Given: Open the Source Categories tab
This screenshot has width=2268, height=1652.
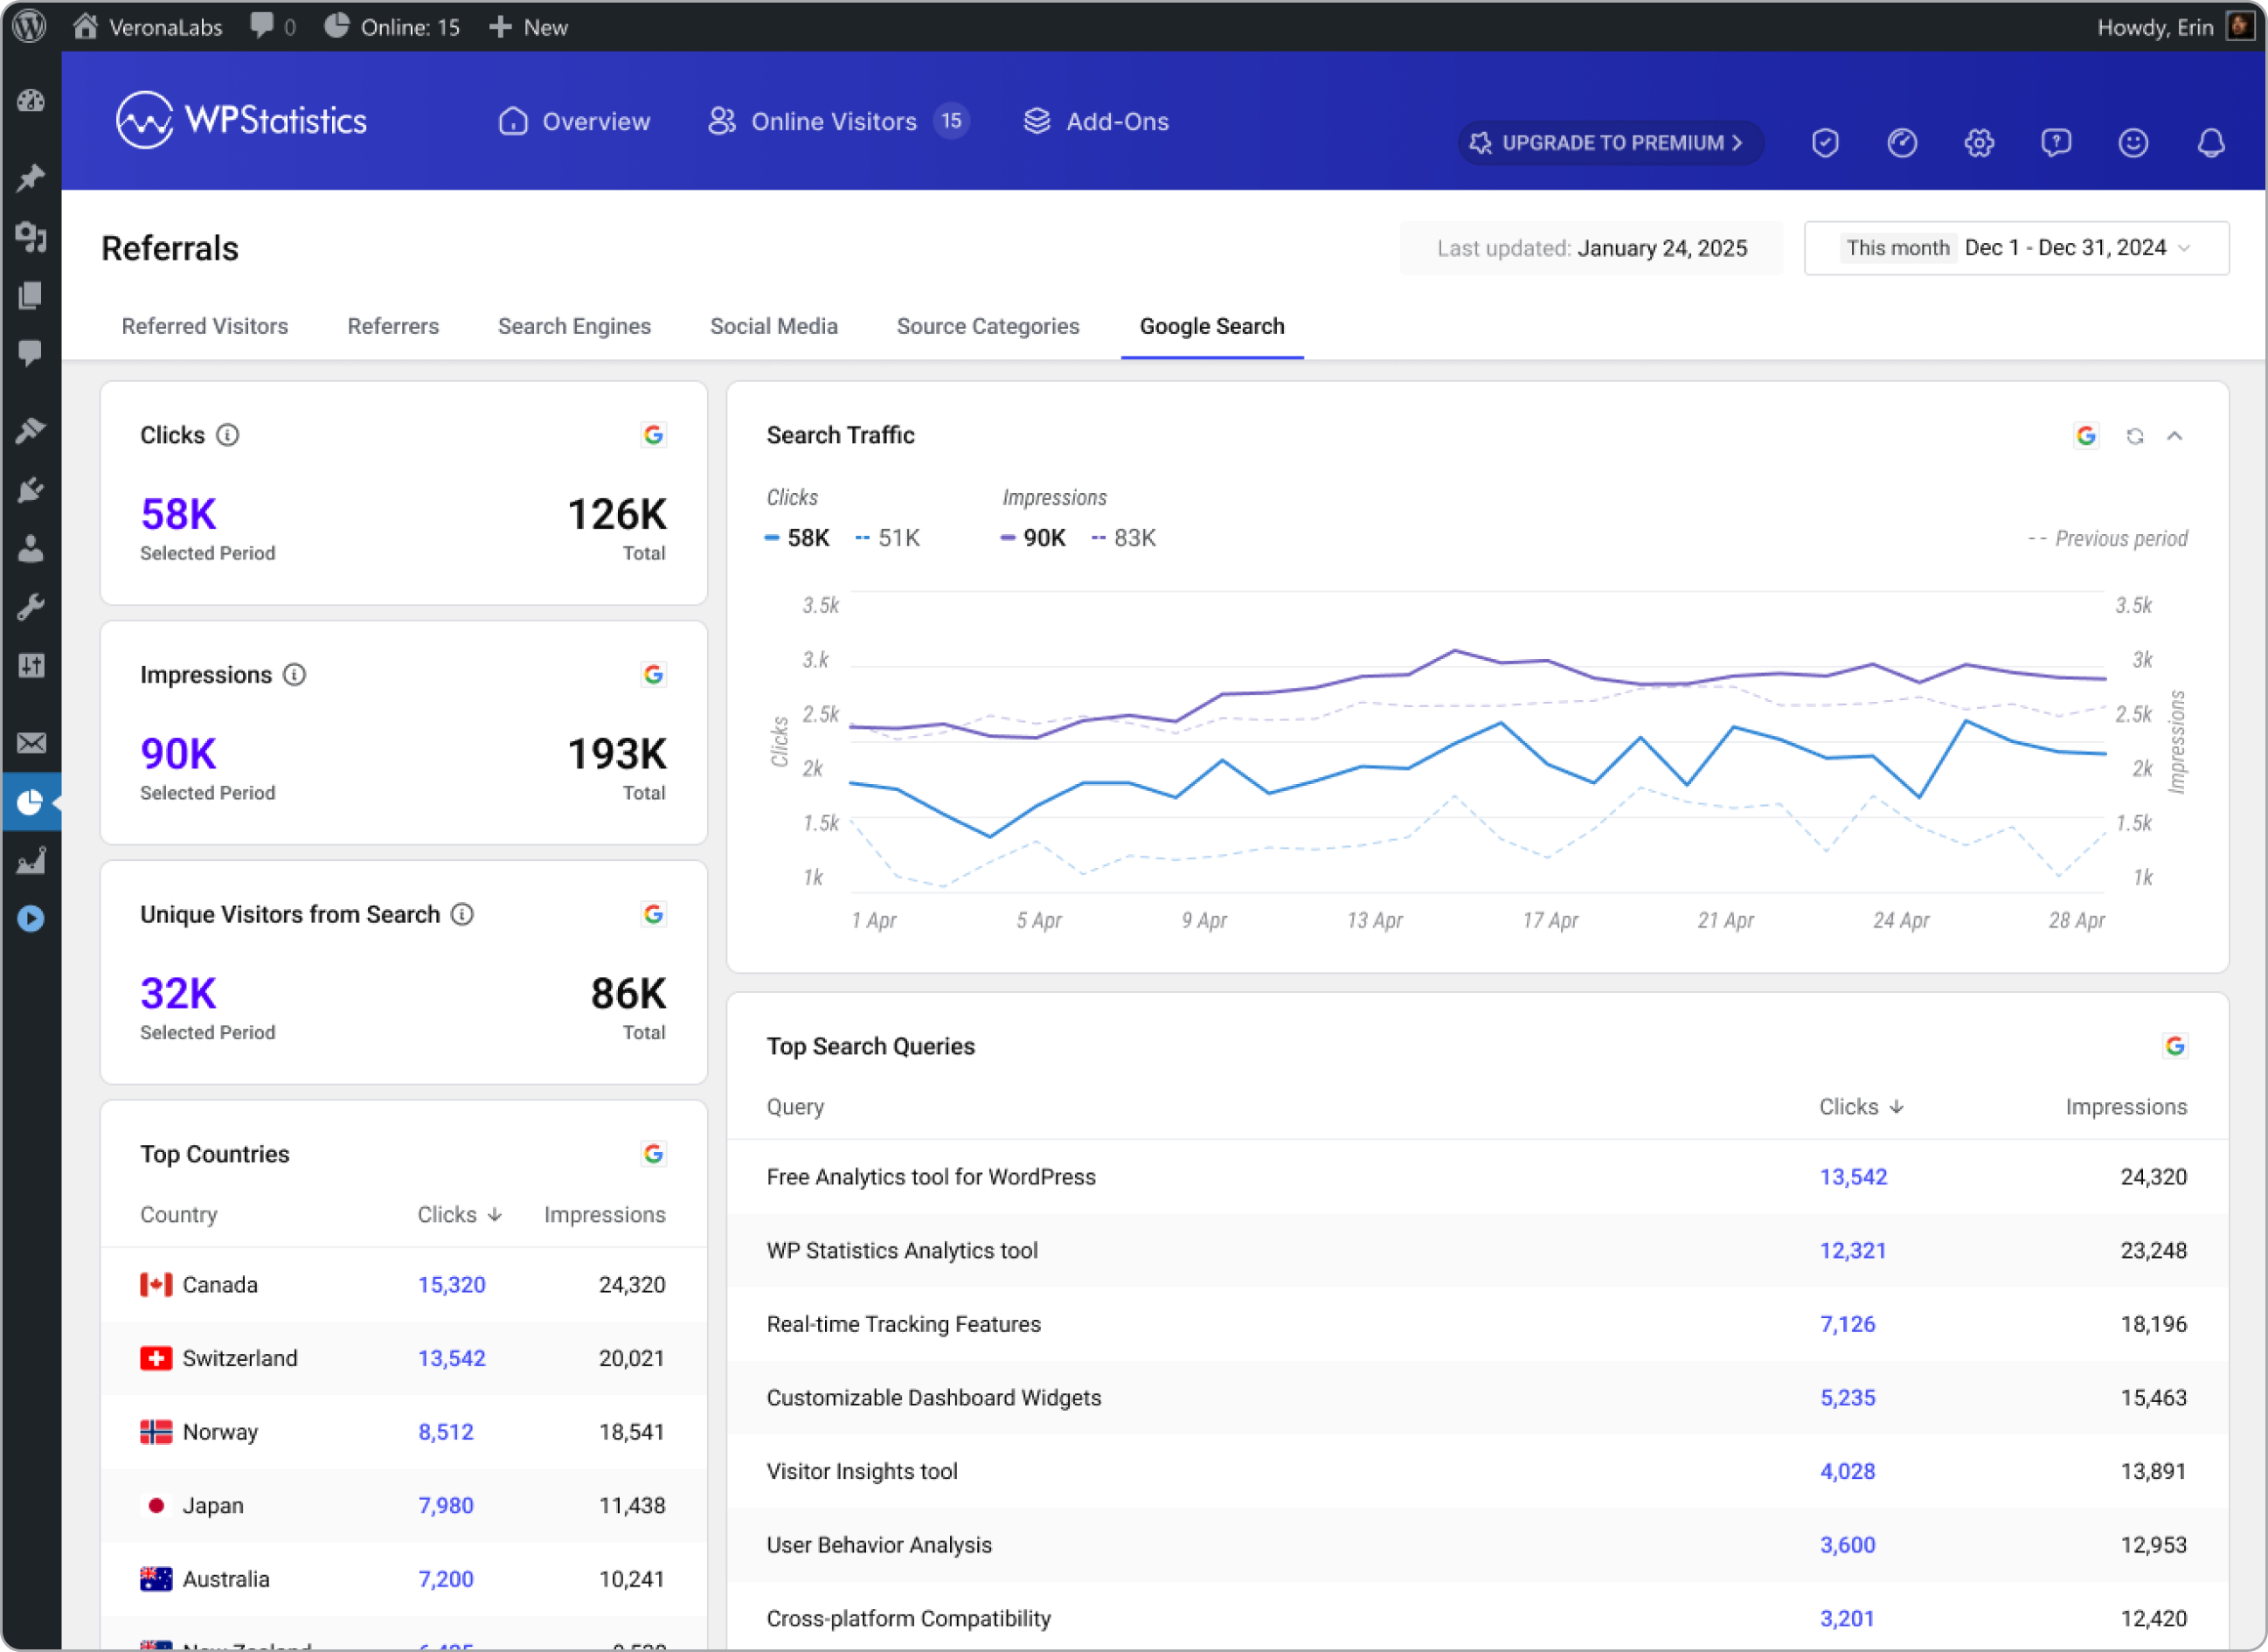Looking at the screenshot, I should tap(987, 326).
